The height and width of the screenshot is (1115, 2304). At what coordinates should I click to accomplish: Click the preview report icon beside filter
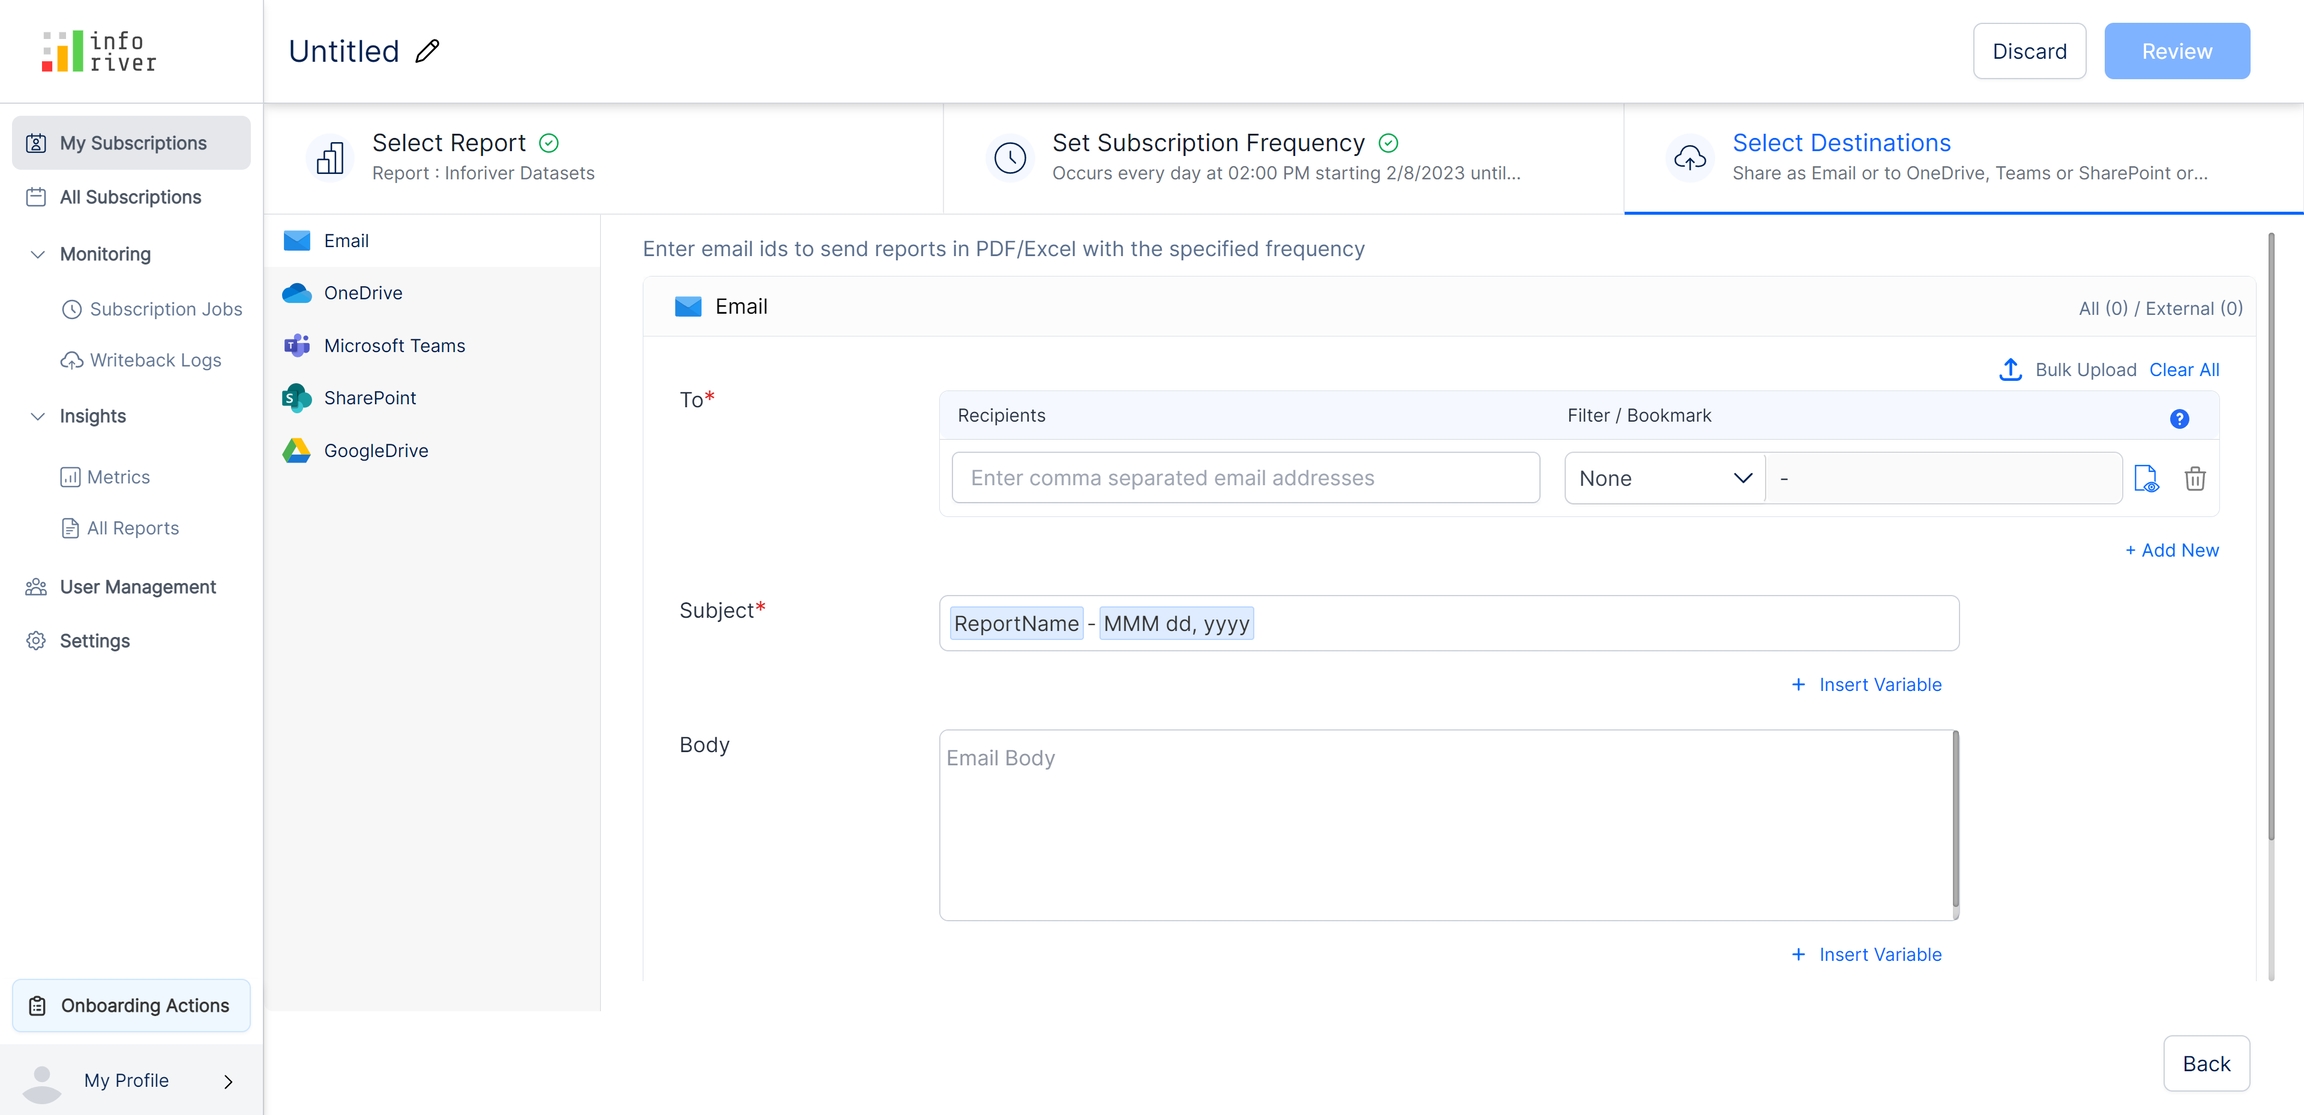click(x=2146, y=478)
